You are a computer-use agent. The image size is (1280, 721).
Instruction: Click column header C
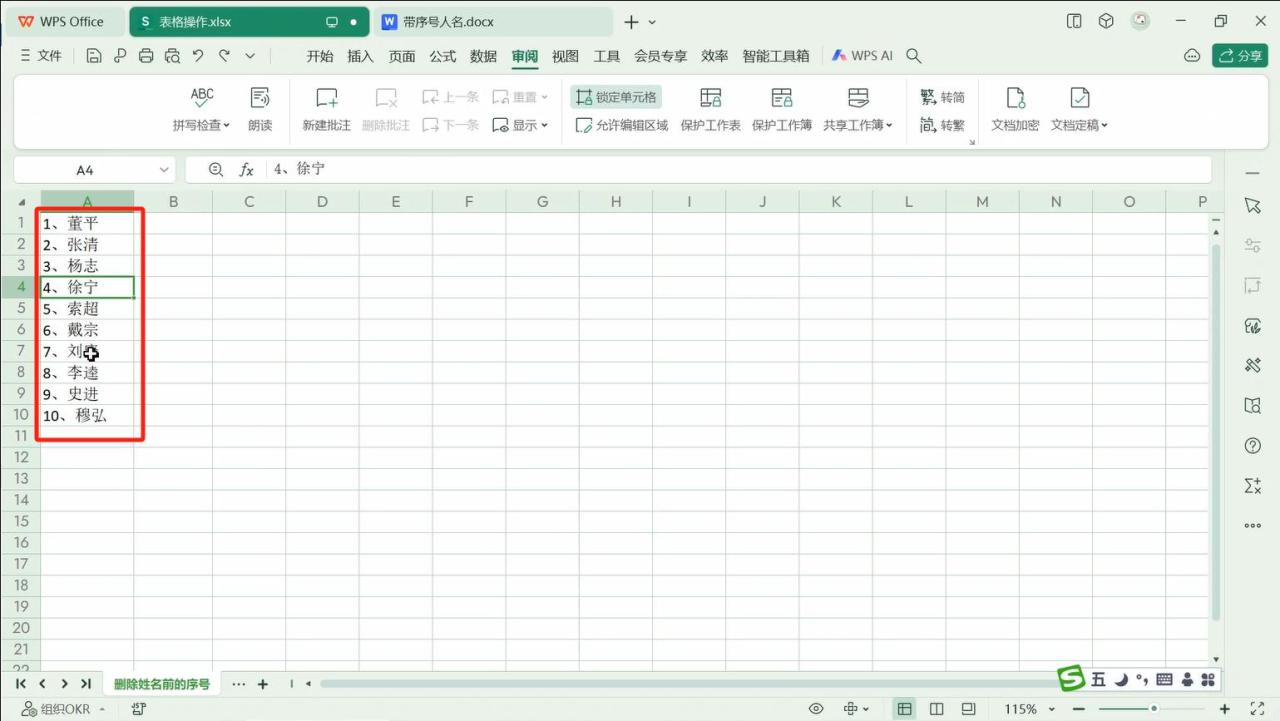pos(249,202)
